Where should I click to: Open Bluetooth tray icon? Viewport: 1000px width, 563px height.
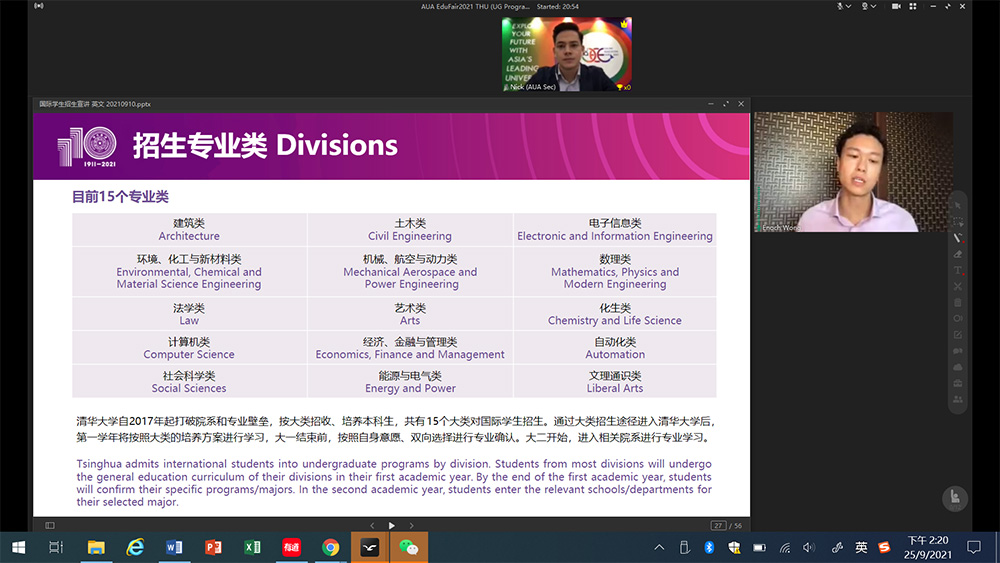(709, 547)
